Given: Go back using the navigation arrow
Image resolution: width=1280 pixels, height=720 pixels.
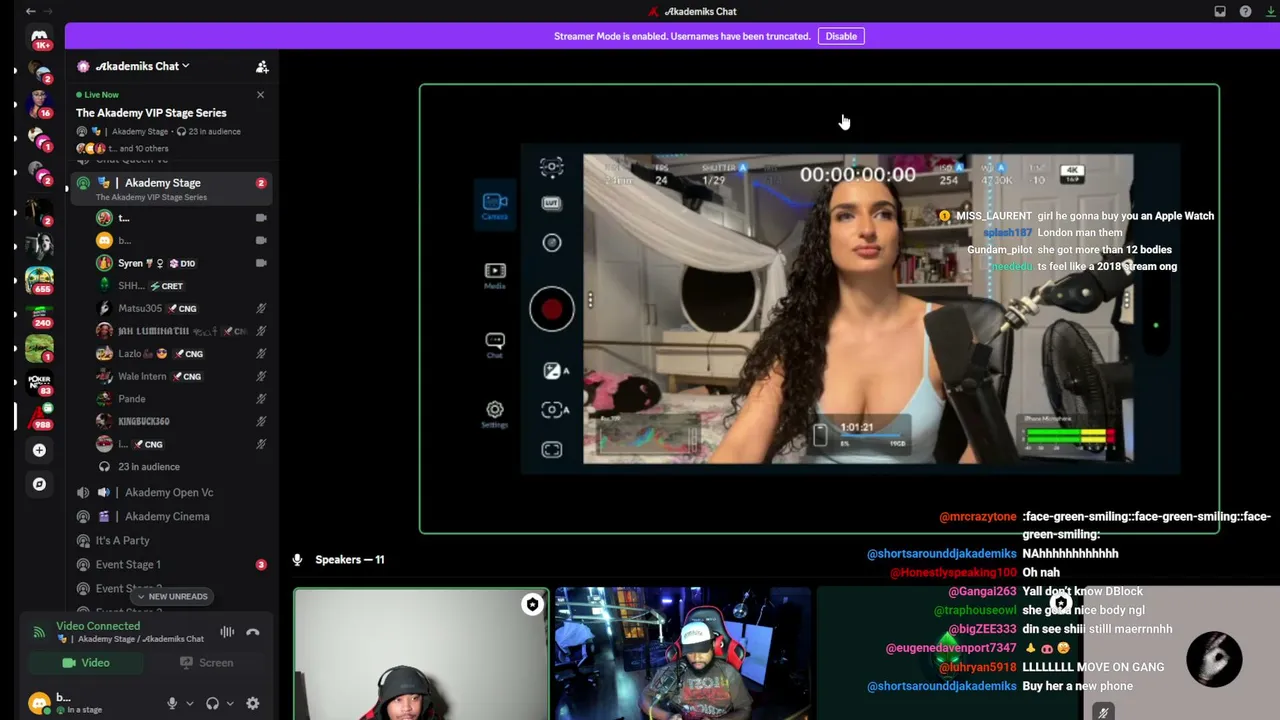Looking at the screenshot, I should tap(30, 11).
